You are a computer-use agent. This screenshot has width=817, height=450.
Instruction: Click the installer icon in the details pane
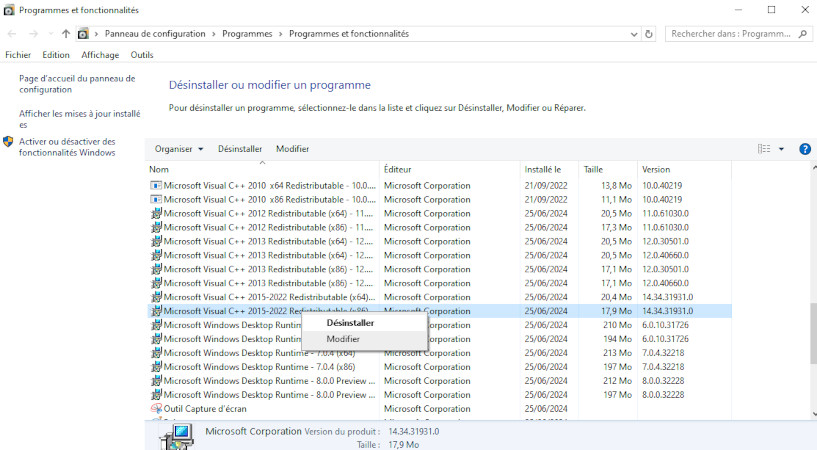(177, 436)
